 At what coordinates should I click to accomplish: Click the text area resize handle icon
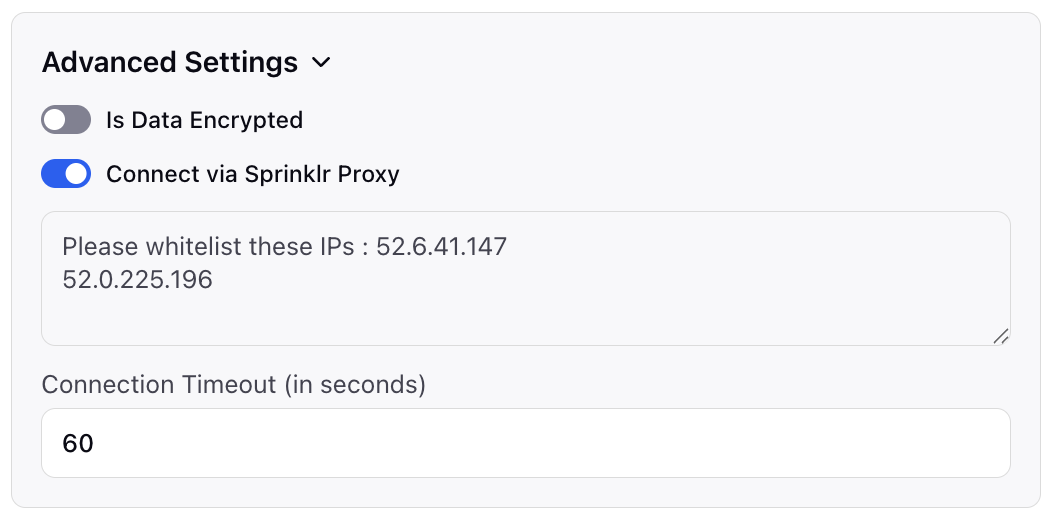pyautogui.click(x=1001, y=337)
